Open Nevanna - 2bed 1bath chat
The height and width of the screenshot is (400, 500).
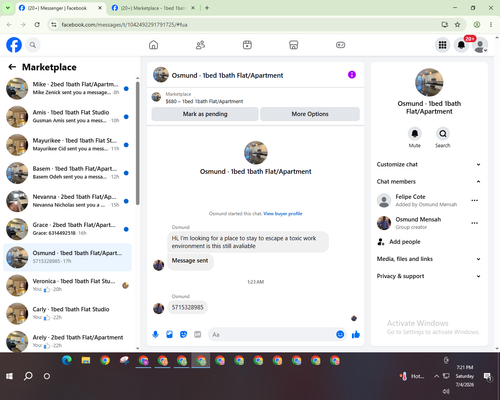[67, 201]
